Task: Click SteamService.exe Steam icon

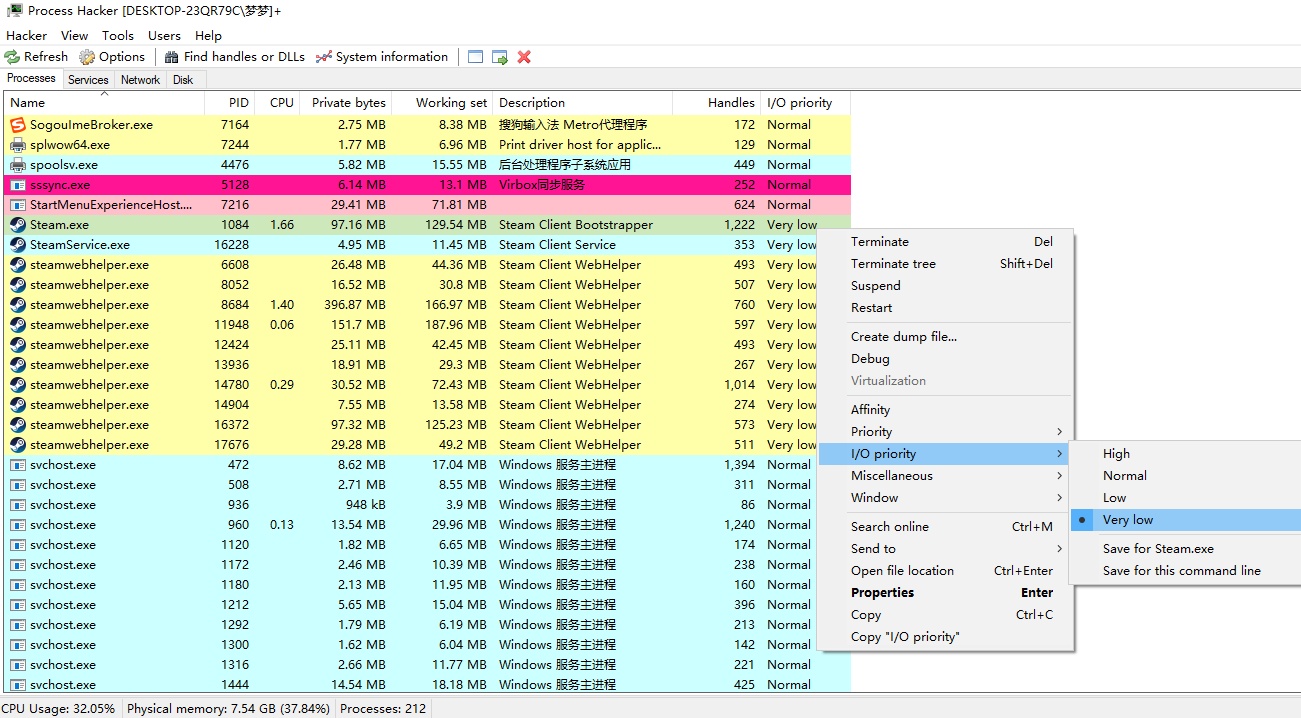Action: (x=18, y=245)
